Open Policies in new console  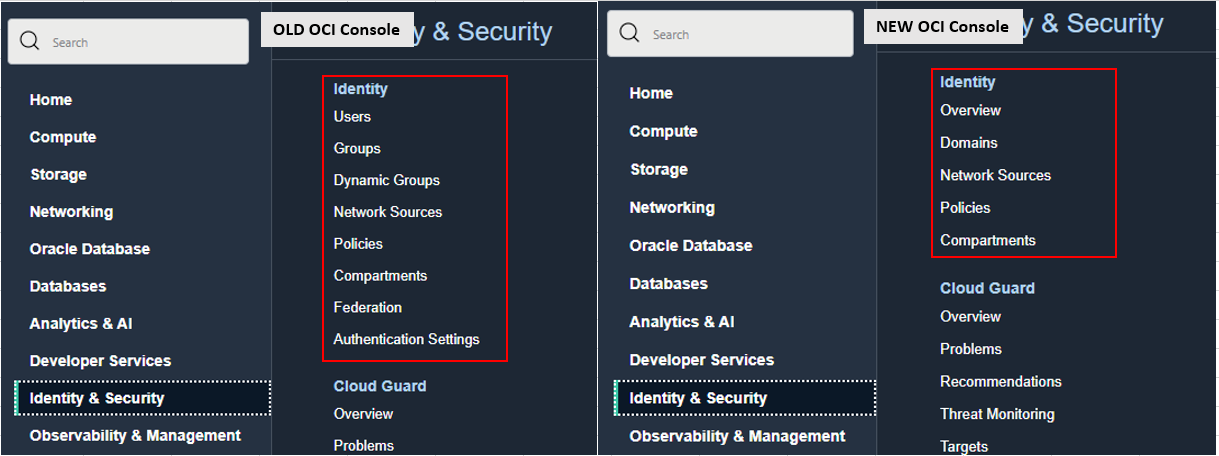[965, 208]
